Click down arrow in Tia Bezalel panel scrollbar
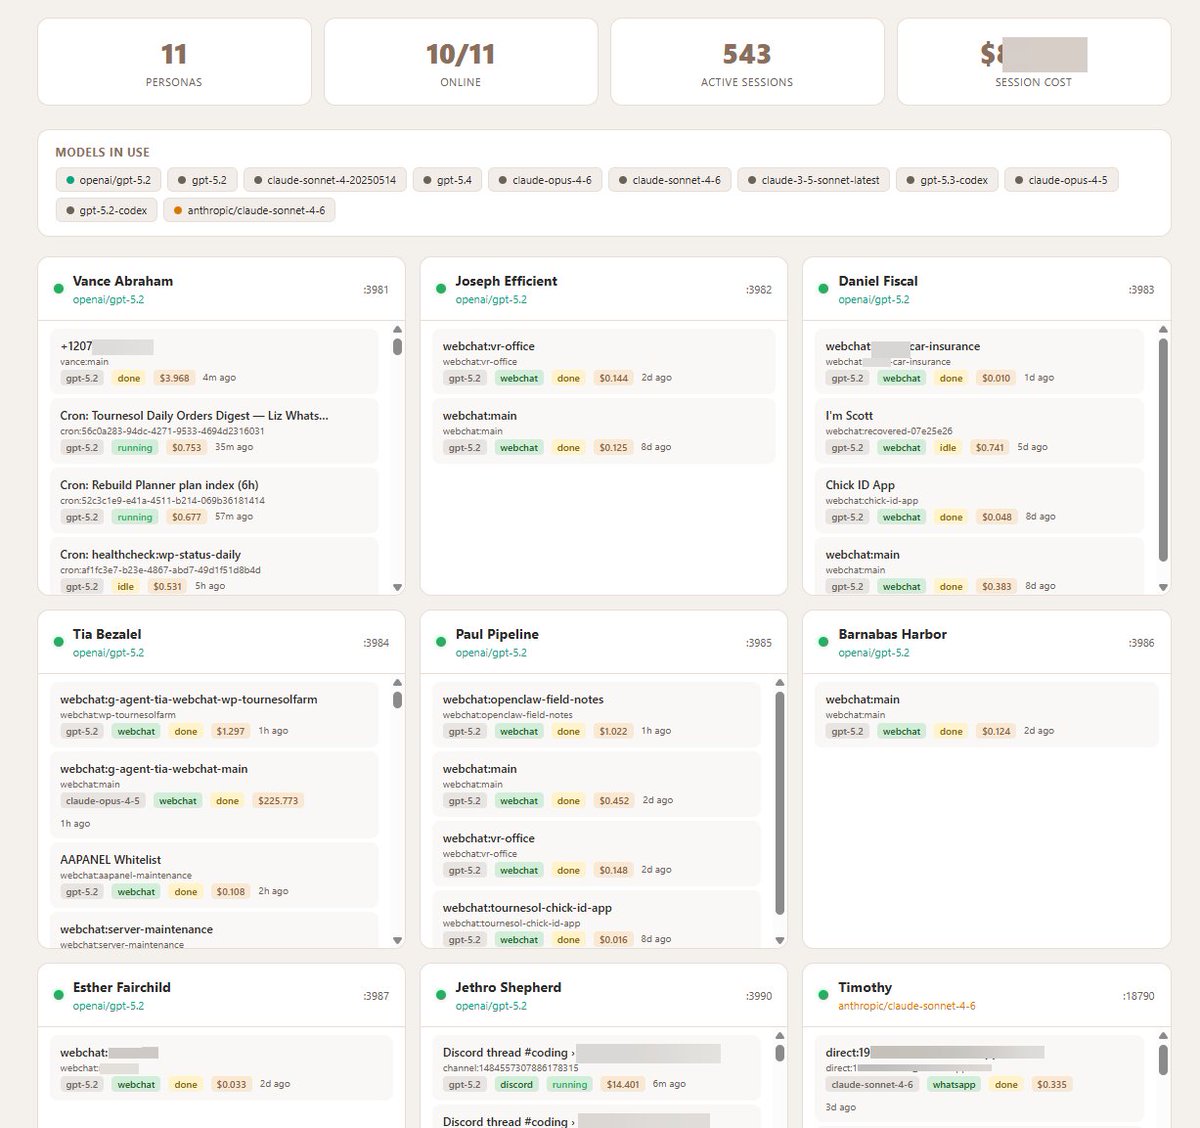Image resolution: width=1200 pixels, height=1128 pixels. [397, 940]
